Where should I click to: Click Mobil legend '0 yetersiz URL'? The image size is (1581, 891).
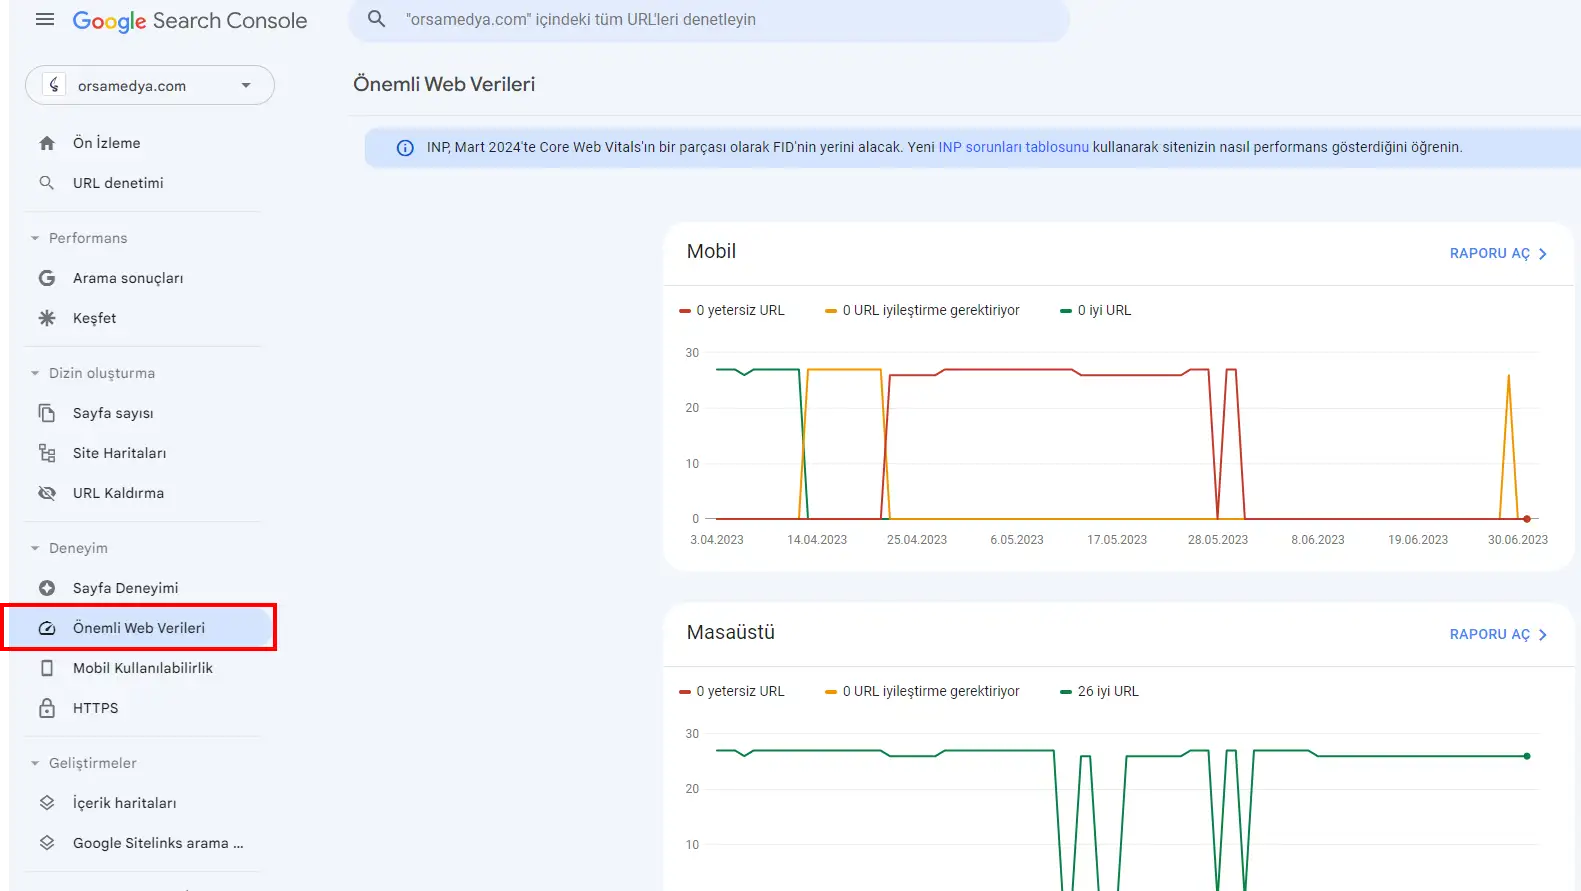pos(732,311)
